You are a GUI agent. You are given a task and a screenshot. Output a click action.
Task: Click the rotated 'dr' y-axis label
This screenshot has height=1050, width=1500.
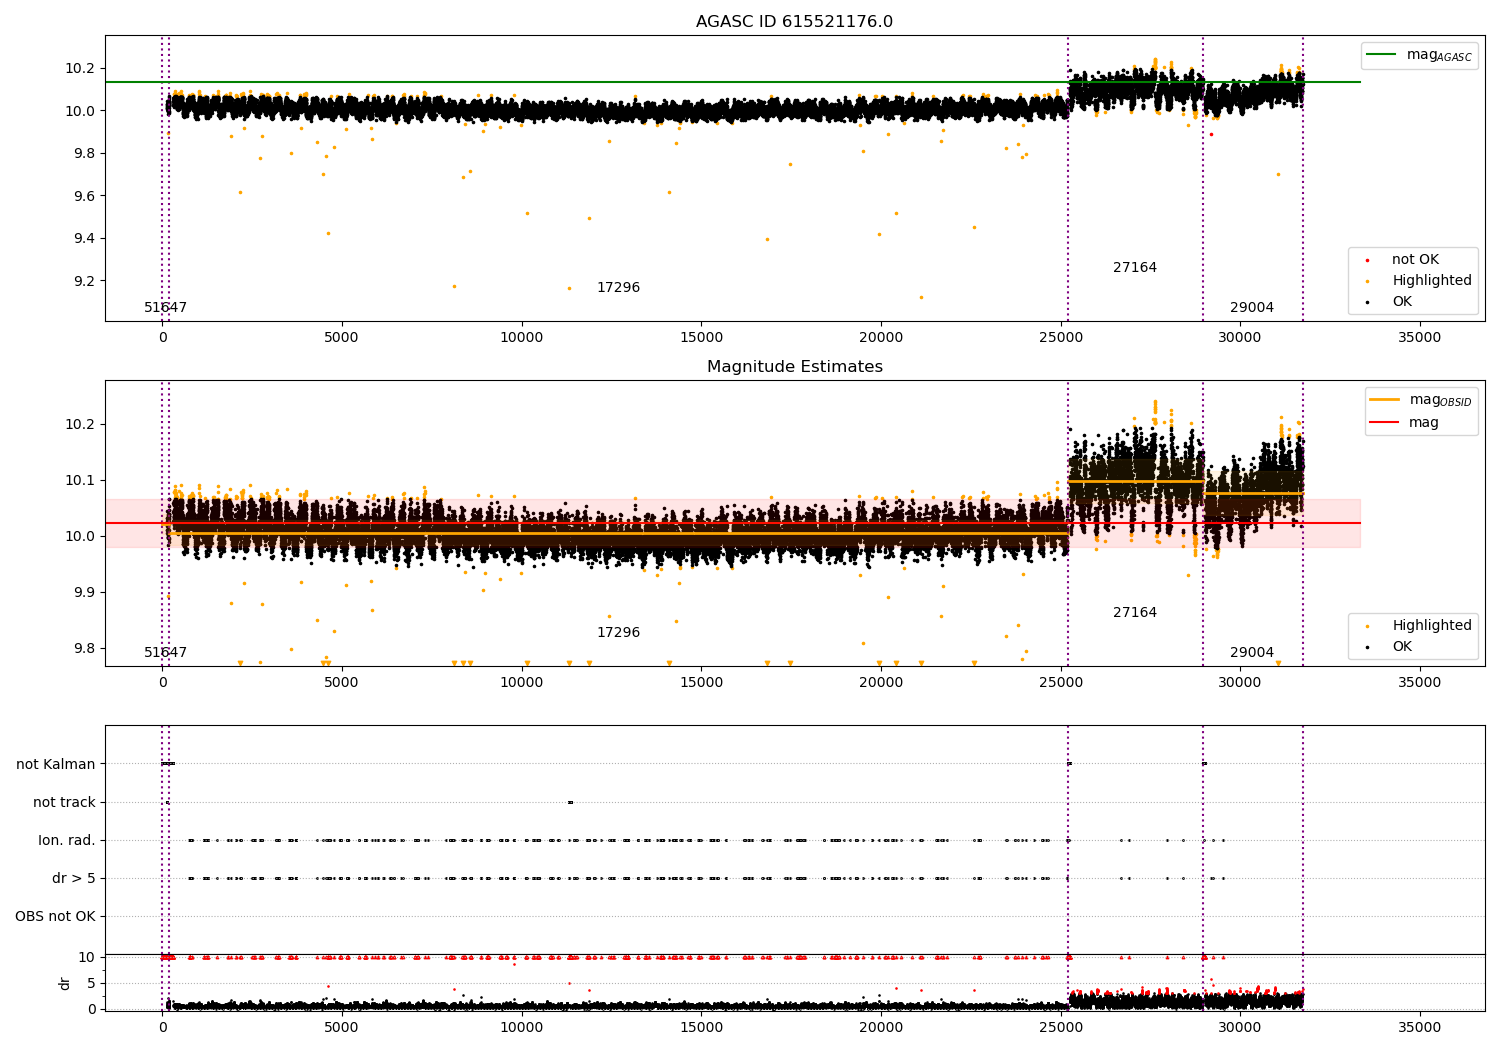[x=65, y=983]
